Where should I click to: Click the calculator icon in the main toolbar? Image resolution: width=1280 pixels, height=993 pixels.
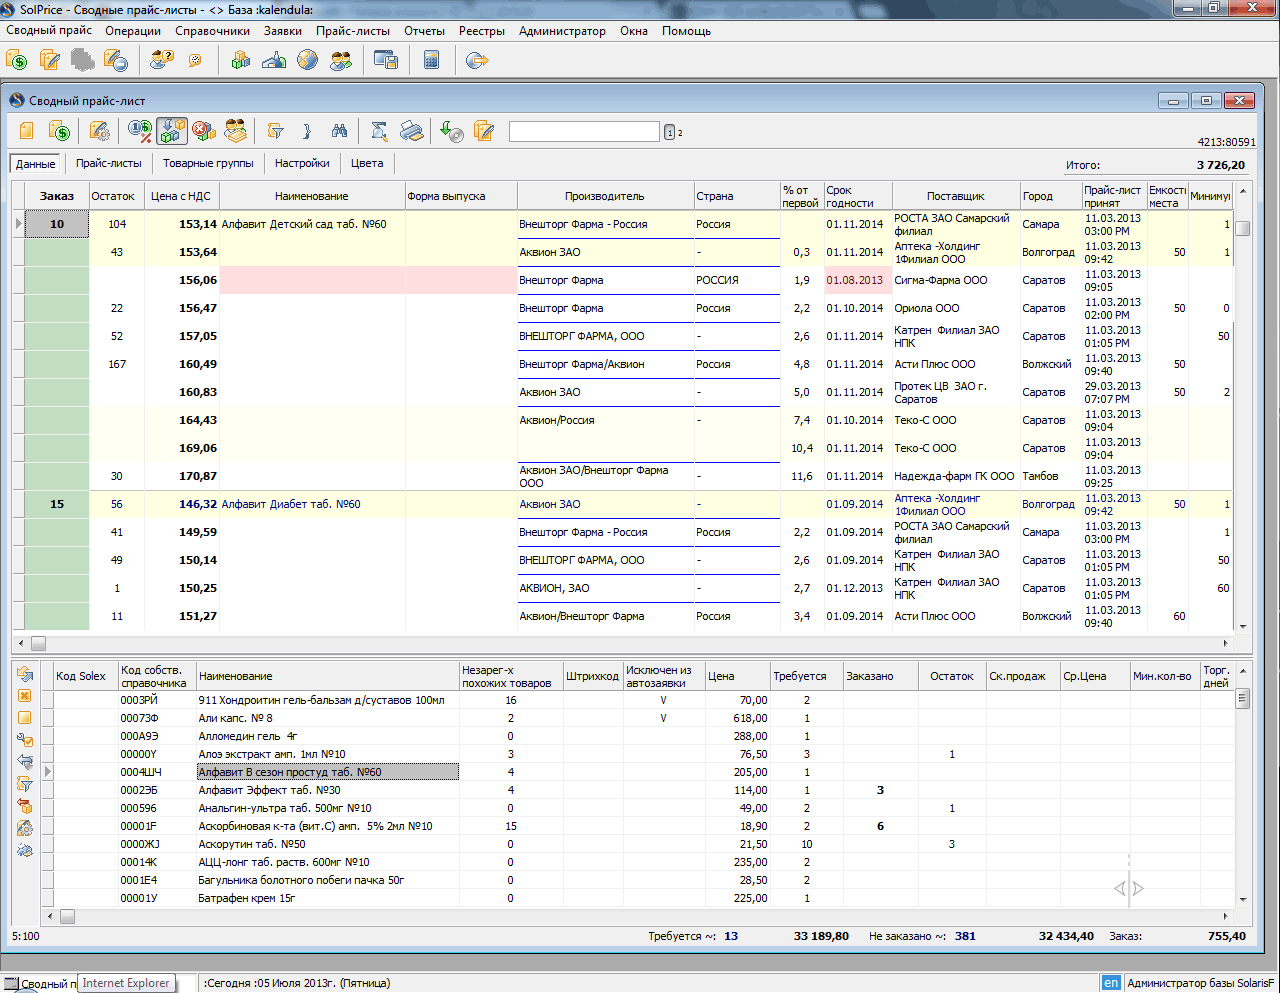(x=432, y=60)
